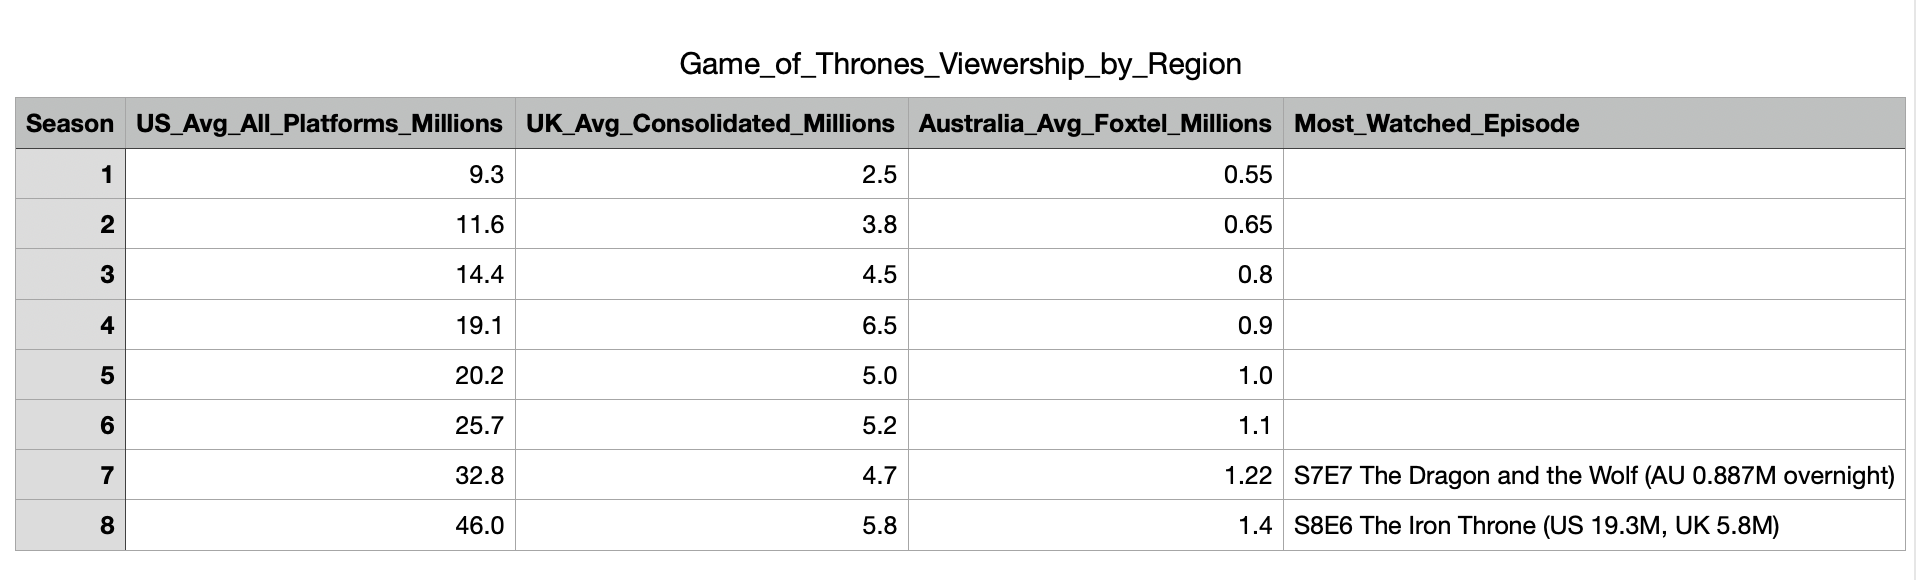Click the Australia cell showing 1.22
Viewport: 1916px width, 580px height.
(x=1095, y=475)
